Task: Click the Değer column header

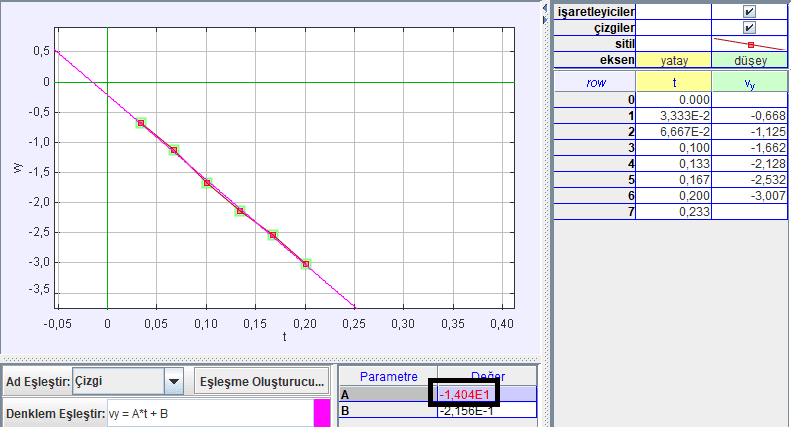Action: pyautogui.click(x=487, y=377)
